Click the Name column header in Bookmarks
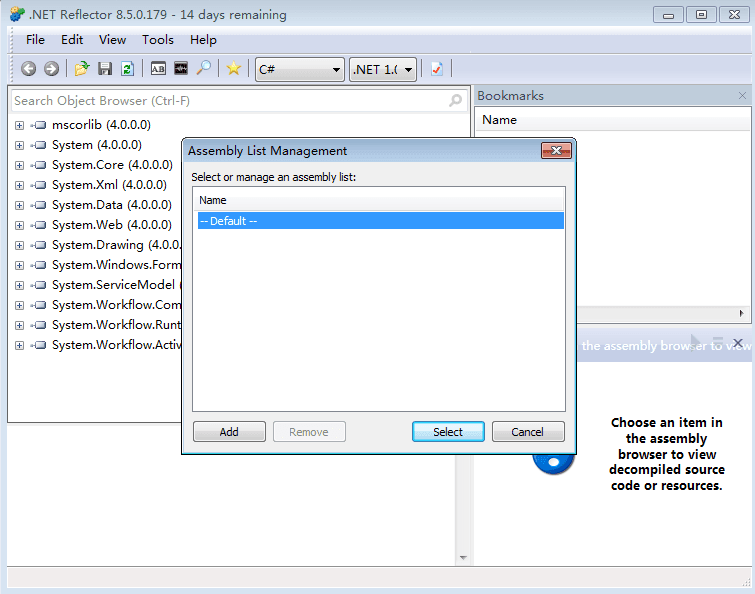This screenshot has height=594, width=755. pyautogui.click(x=612, y=119)
